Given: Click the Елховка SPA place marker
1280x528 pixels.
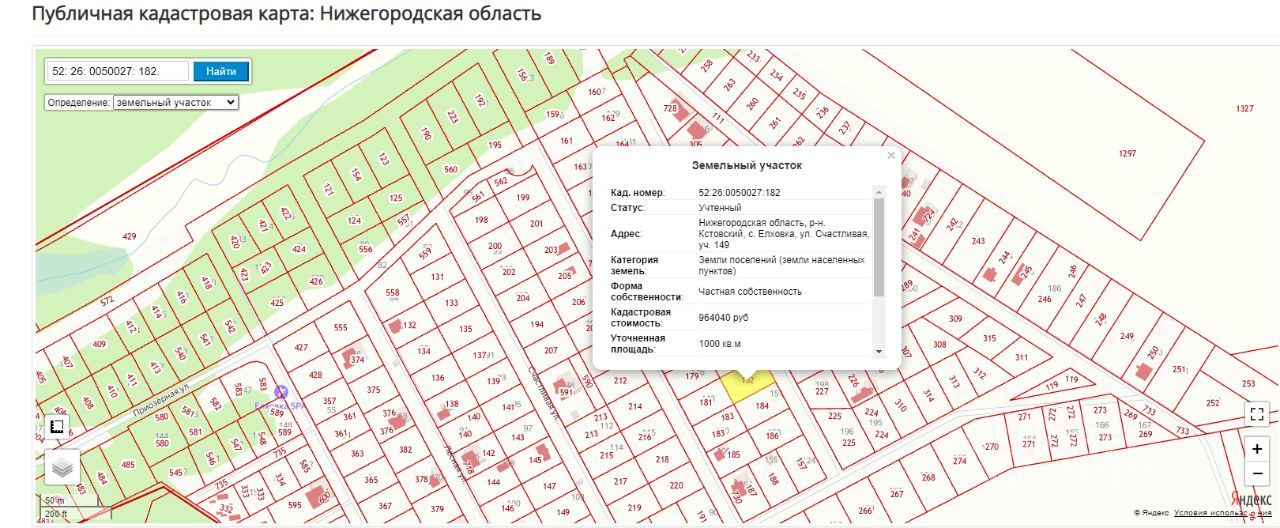Looking at the screenshot, I should 281,392.
